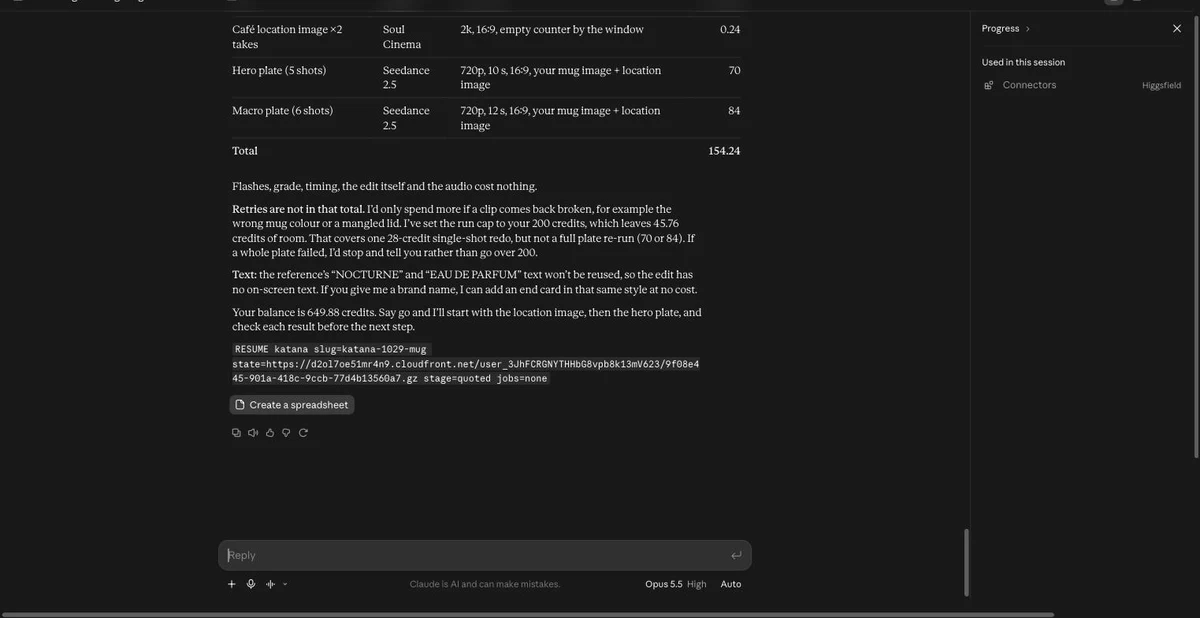
Task: Click the Connectors icon in the side panel
Action: click(989, 85)
